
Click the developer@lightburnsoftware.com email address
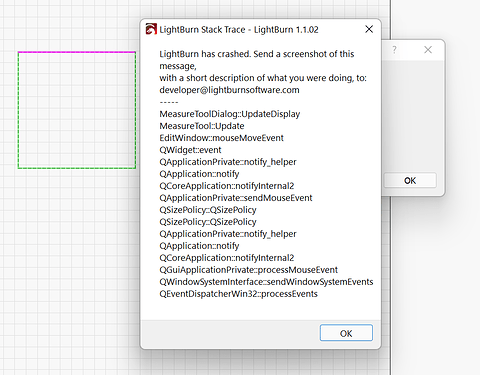[229, 90]
